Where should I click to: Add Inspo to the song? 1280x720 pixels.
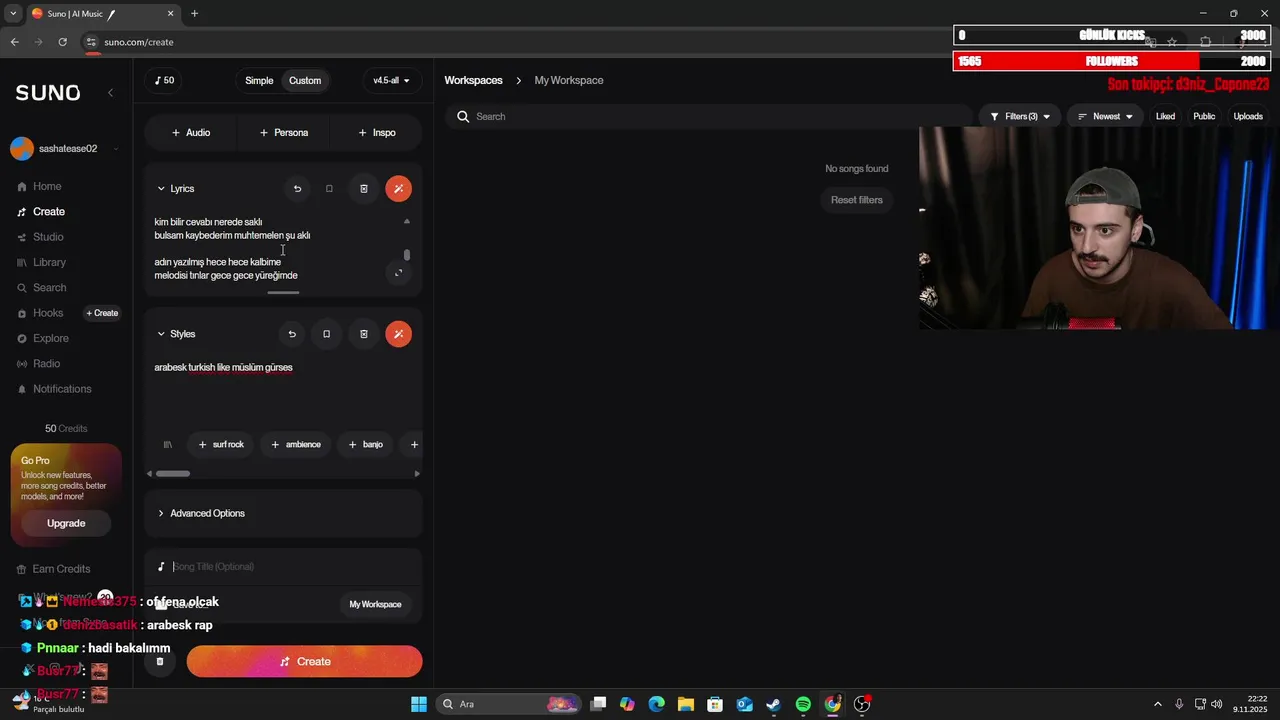click(377, 132)
